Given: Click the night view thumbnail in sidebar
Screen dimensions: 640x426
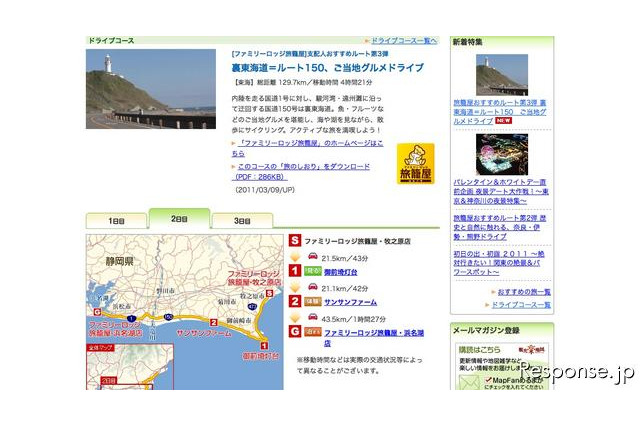Looking at the screenshot, I should (x=502, y=155).
